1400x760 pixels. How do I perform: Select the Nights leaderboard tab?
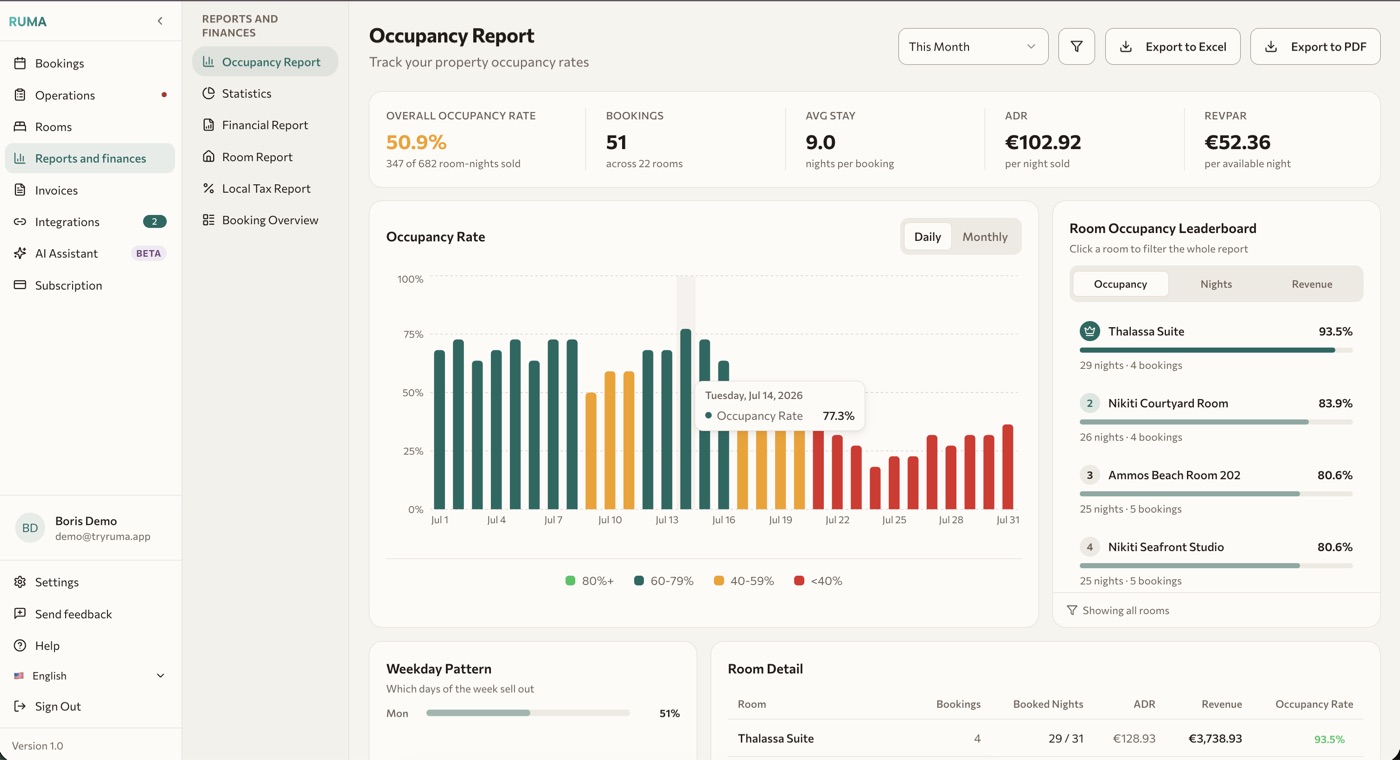click(x=1216, y=284)
